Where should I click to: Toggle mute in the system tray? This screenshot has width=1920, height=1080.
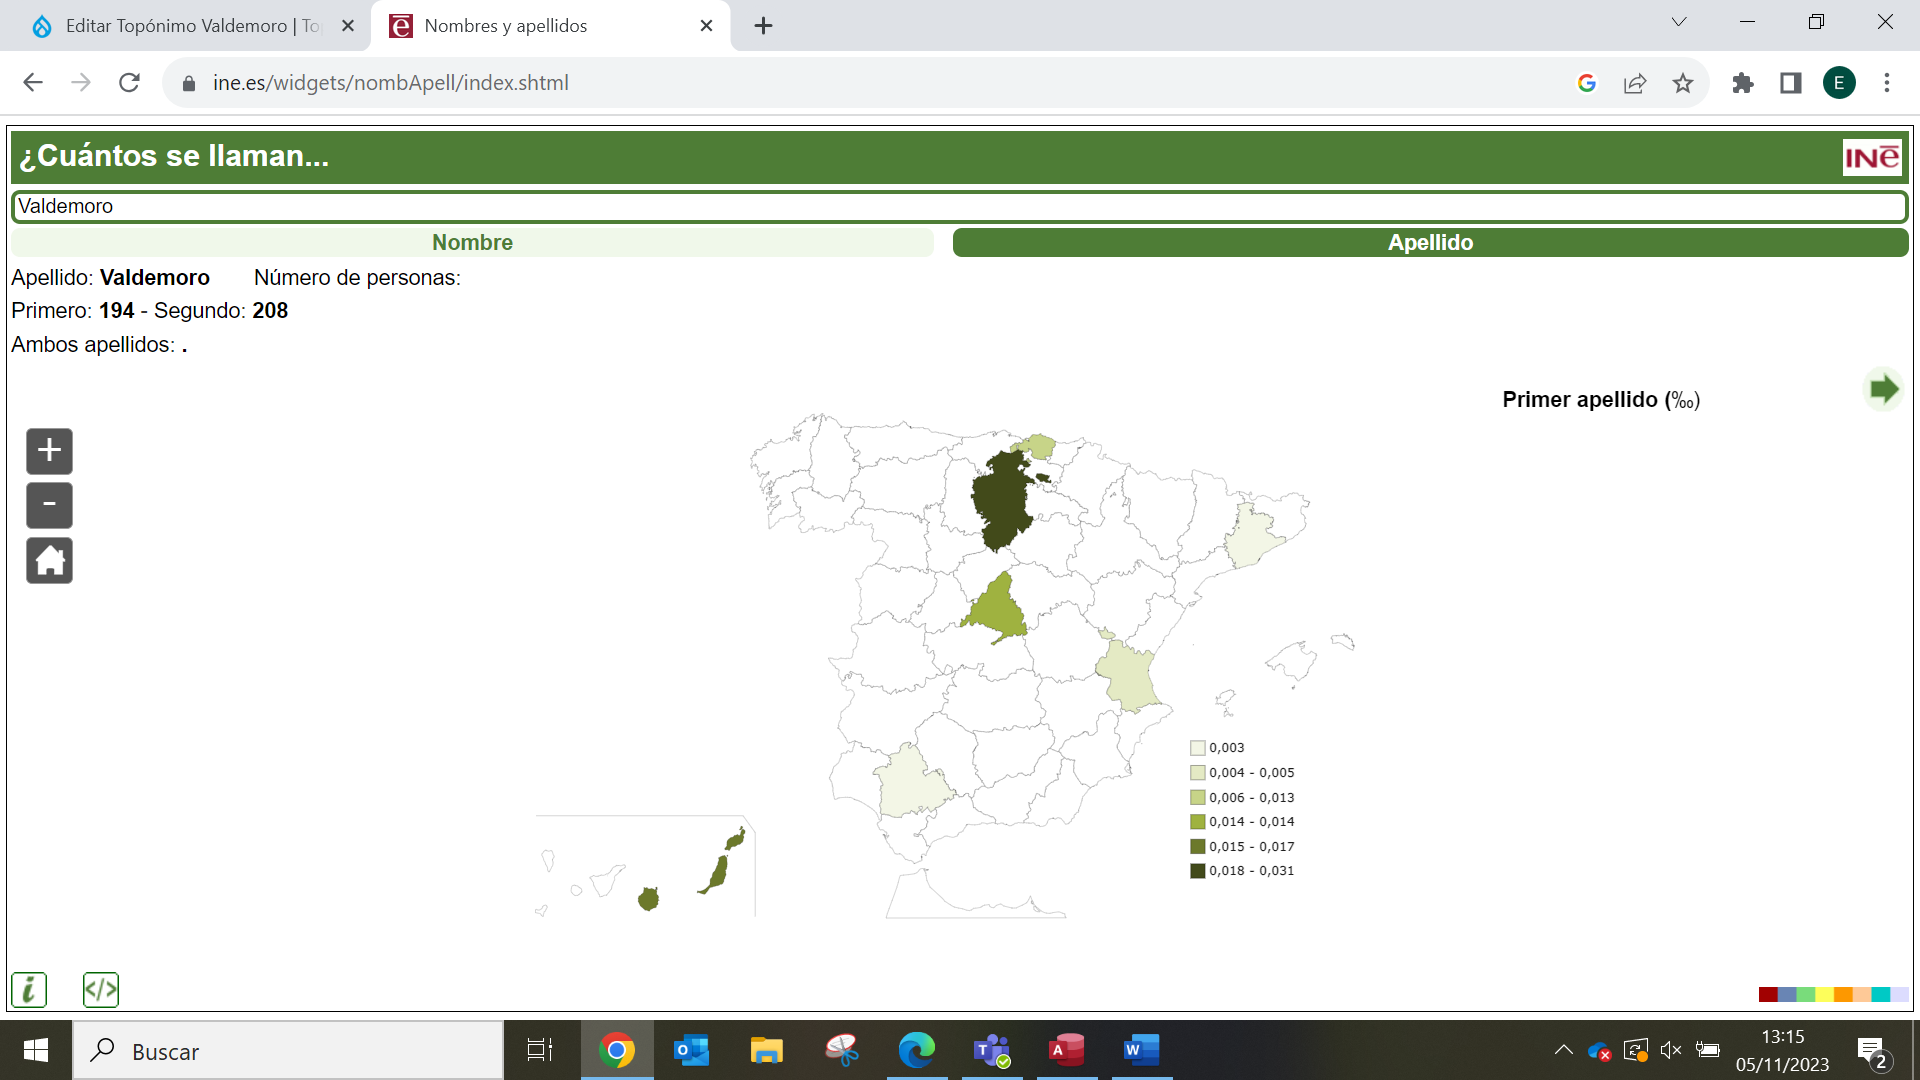(1671, 1051)
